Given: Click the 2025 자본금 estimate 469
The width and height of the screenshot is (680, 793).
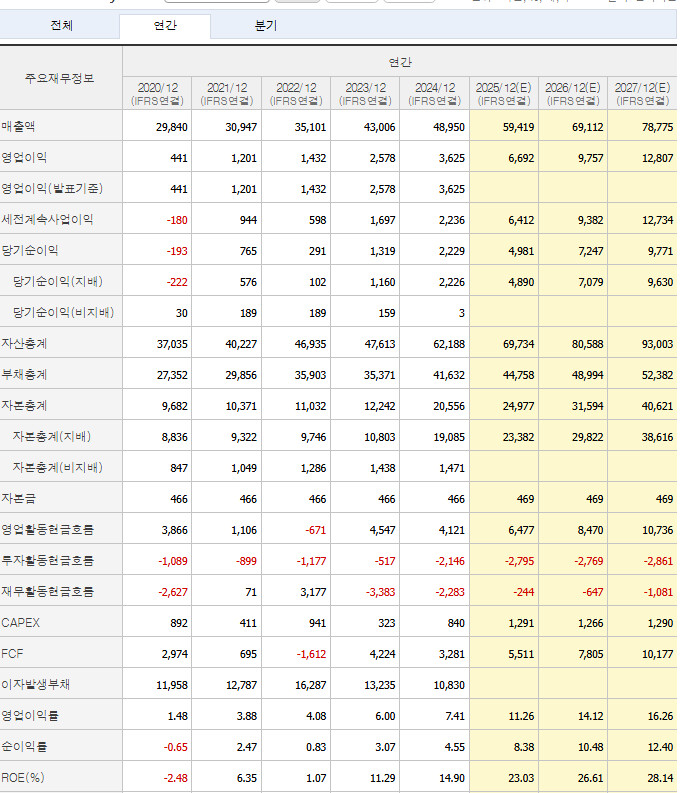Looking at the screenshot, I should tap(525, 499).
